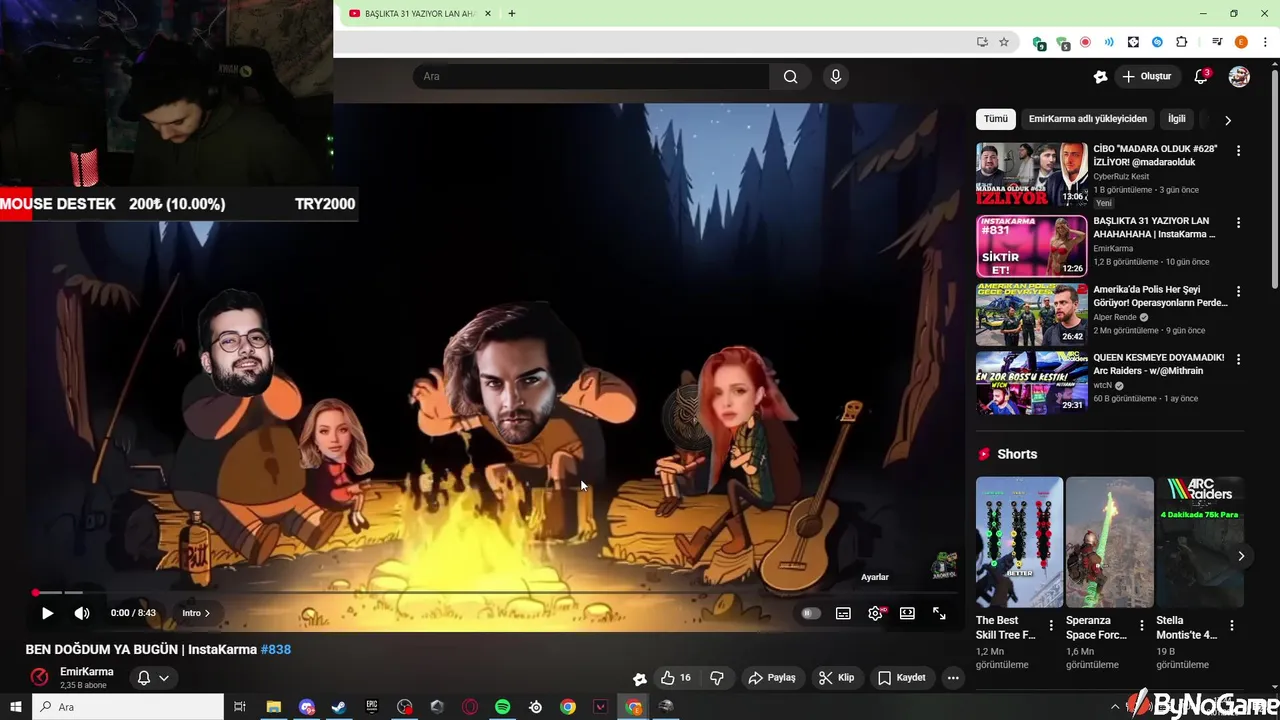Screen dimensions: 1280x720
Task: Open Windows Start menu
Action: [x=15, y=707]
